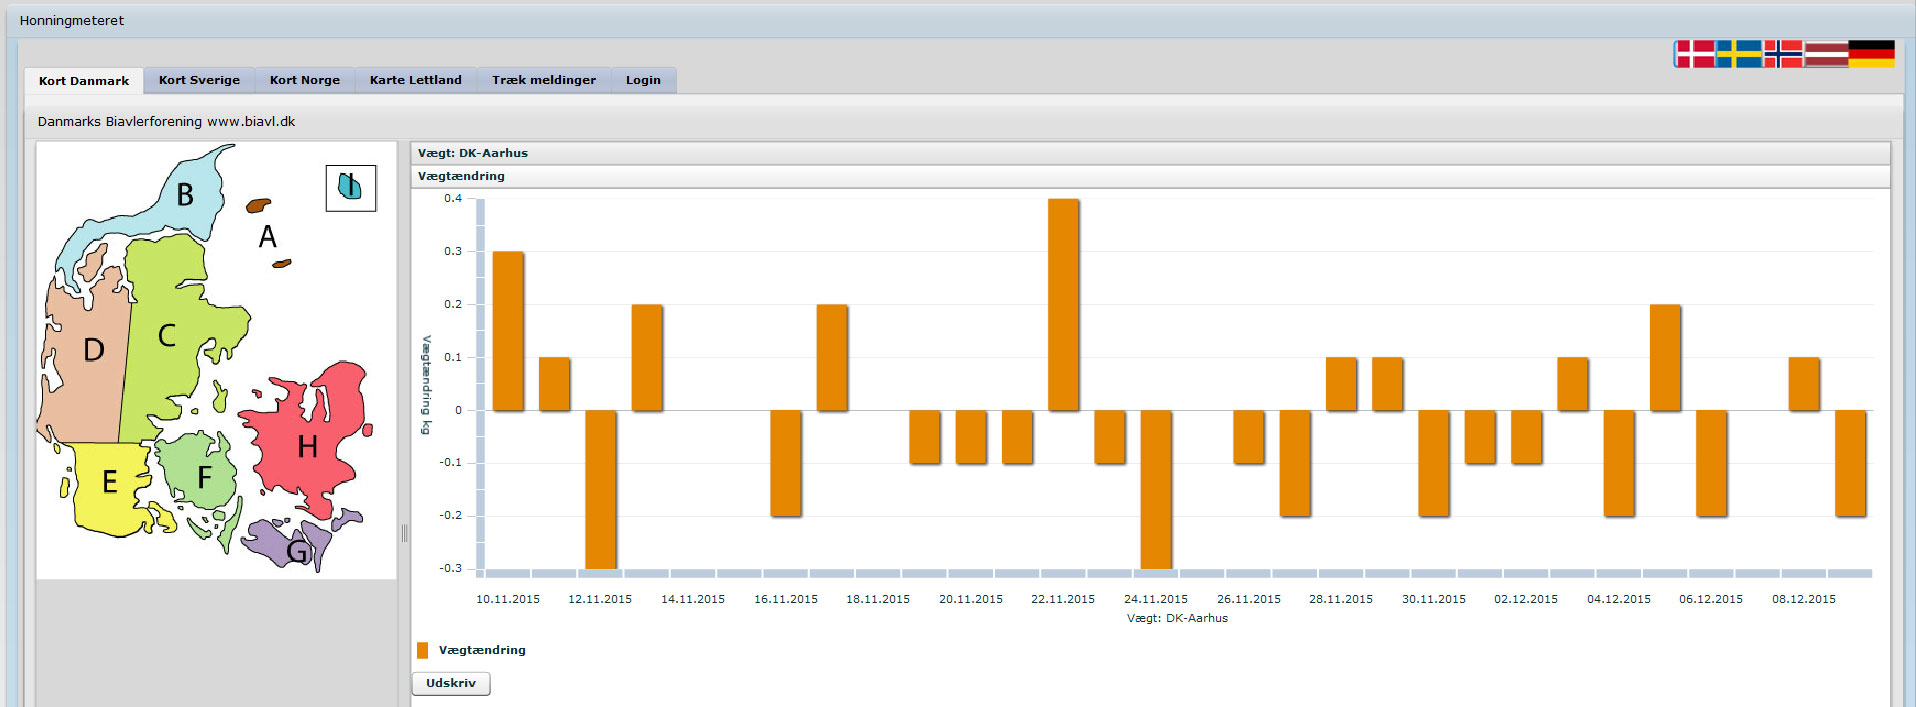Collapse the Vægt: DK-Aarhus panel header
This screenshot has width=1916, height=707.
[1150, 153]
